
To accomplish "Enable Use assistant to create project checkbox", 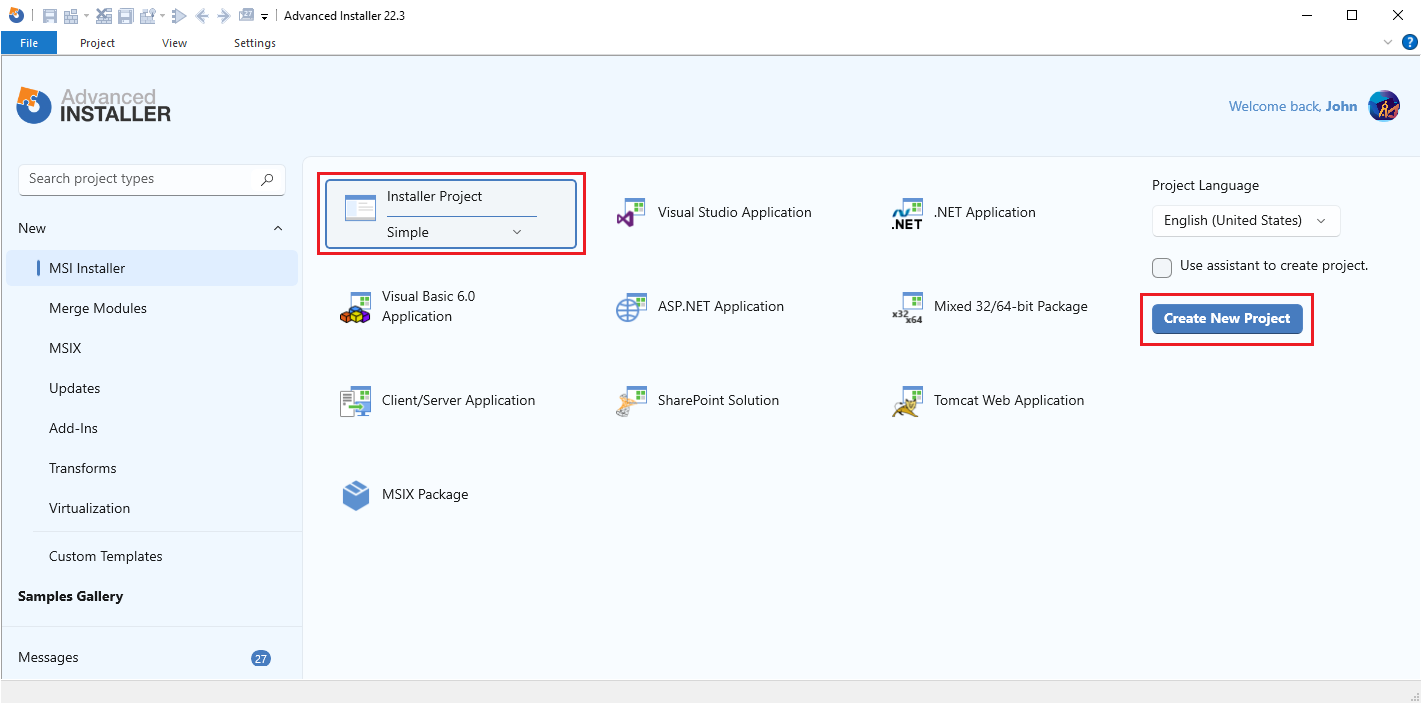I will 1162,267.
